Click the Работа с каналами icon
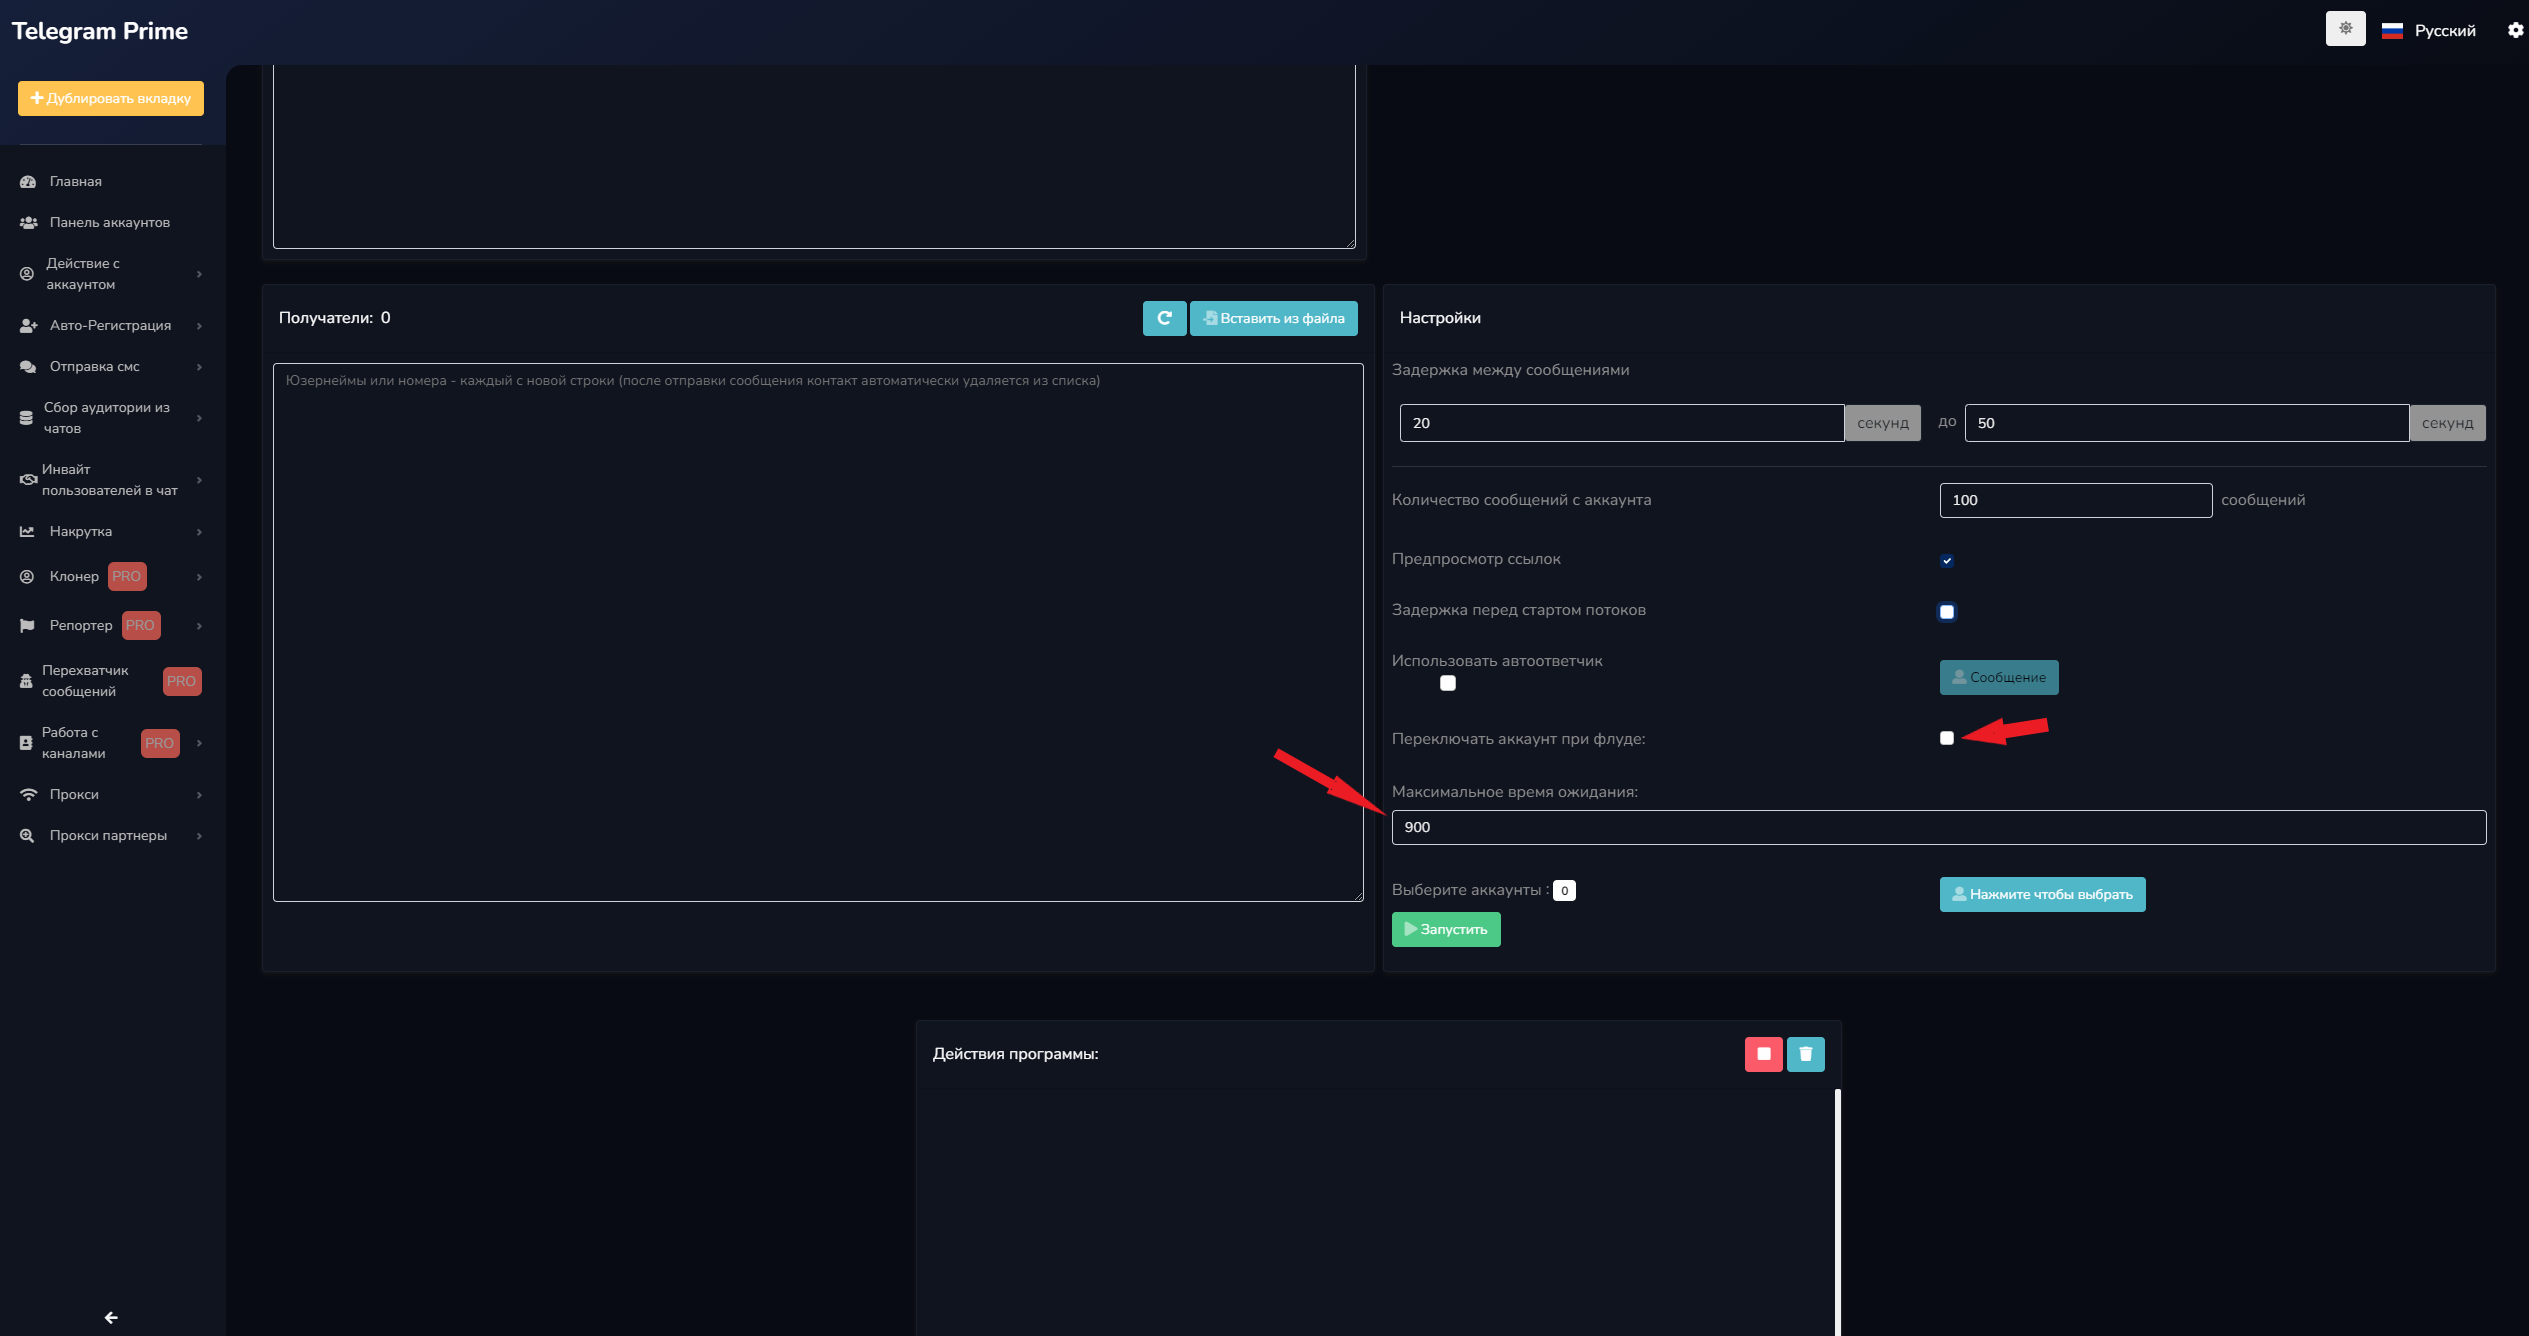The width and height of the screenshot is (2529, 1336). [26, 743]
